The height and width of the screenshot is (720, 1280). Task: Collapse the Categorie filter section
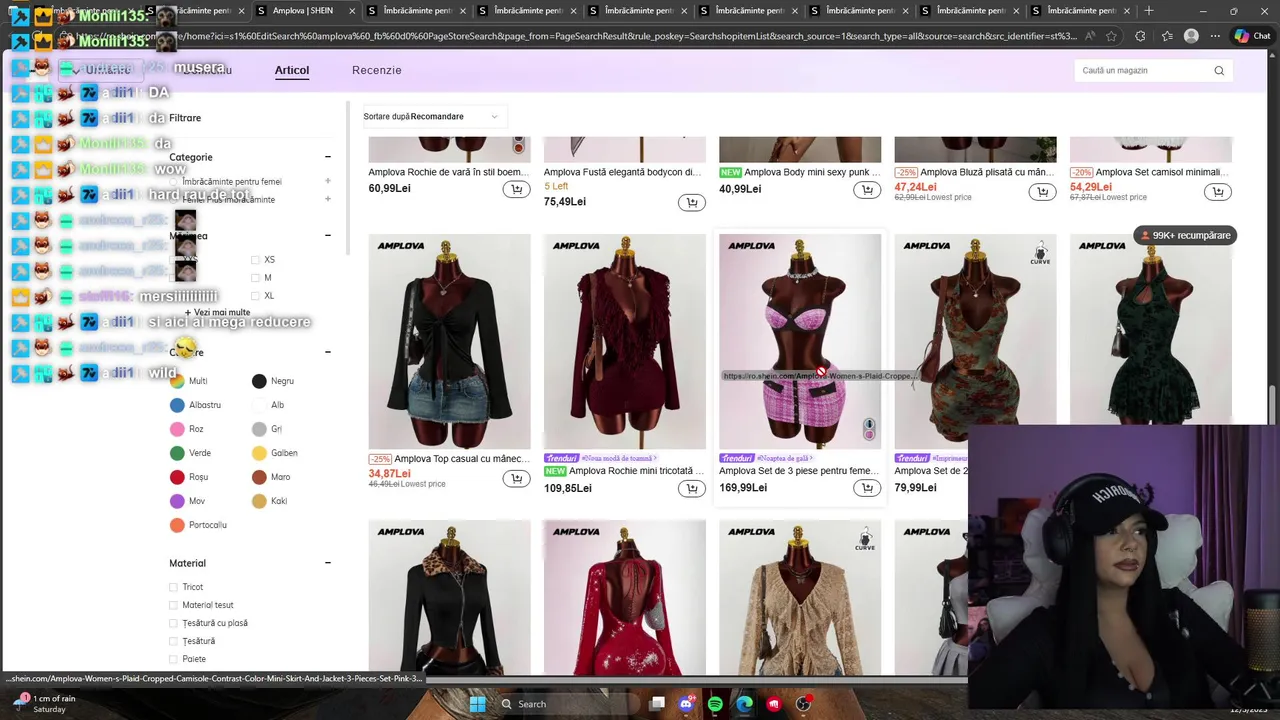pos(327,157)
